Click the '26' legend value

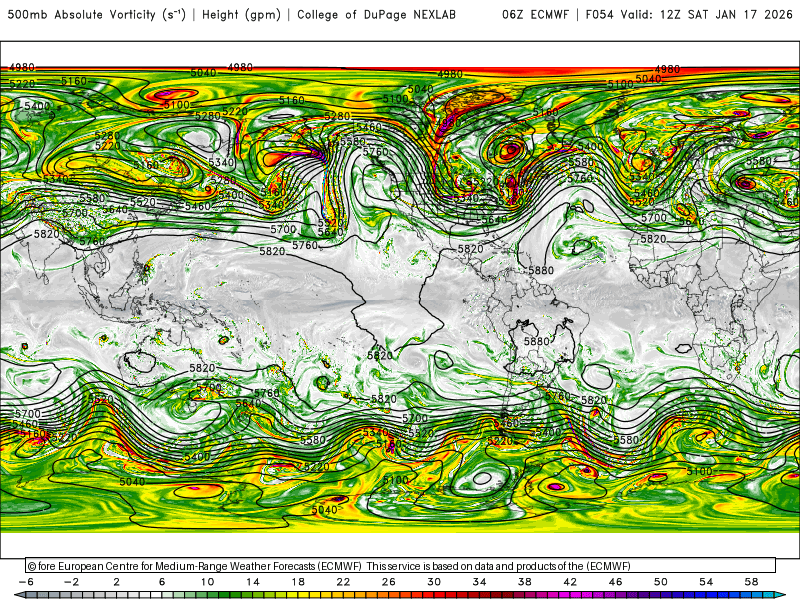389,582
